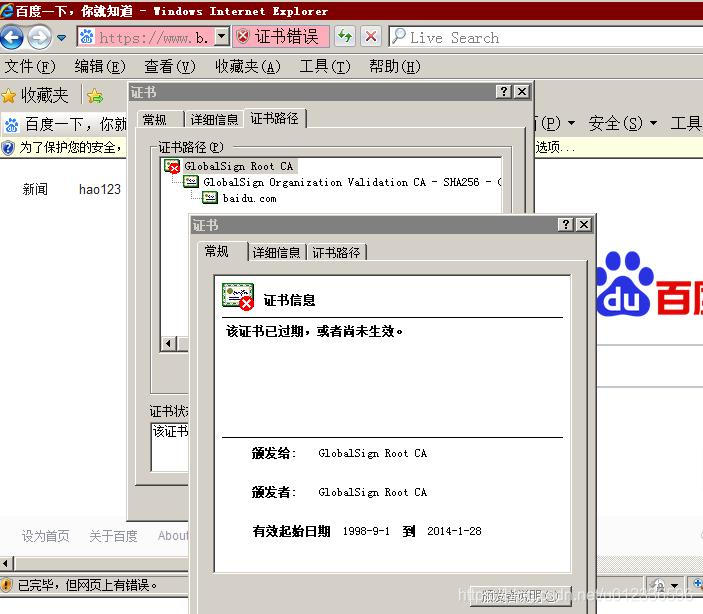Open the (P) page toolbar dropdown

(x=556, y=123)
